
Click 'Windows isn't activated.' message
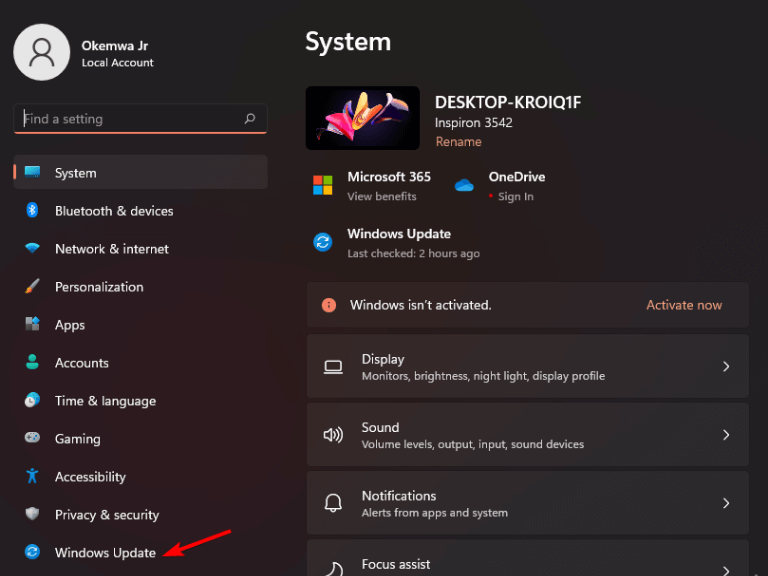[421, 305]
